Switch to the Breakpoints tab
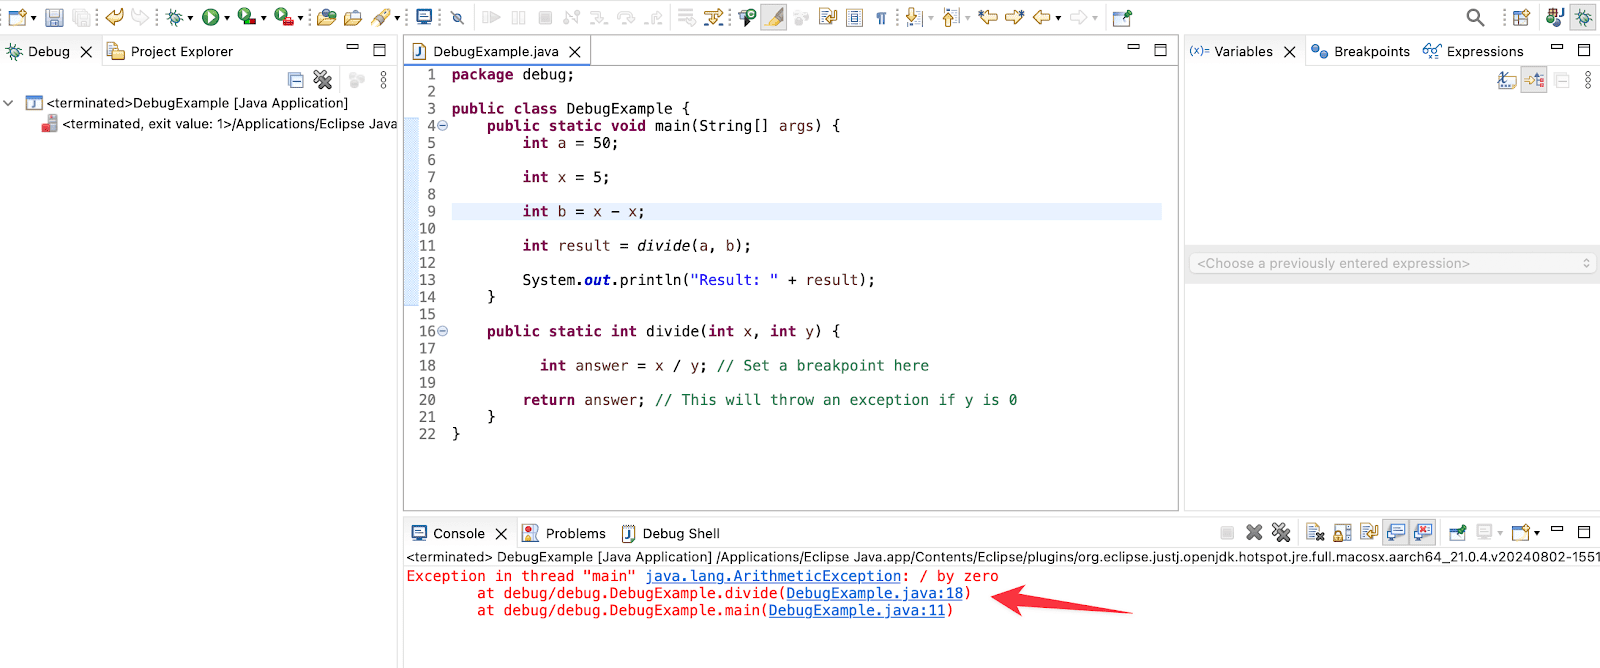Viewport: 1600px width, 668px height. tap(1360, 51)
